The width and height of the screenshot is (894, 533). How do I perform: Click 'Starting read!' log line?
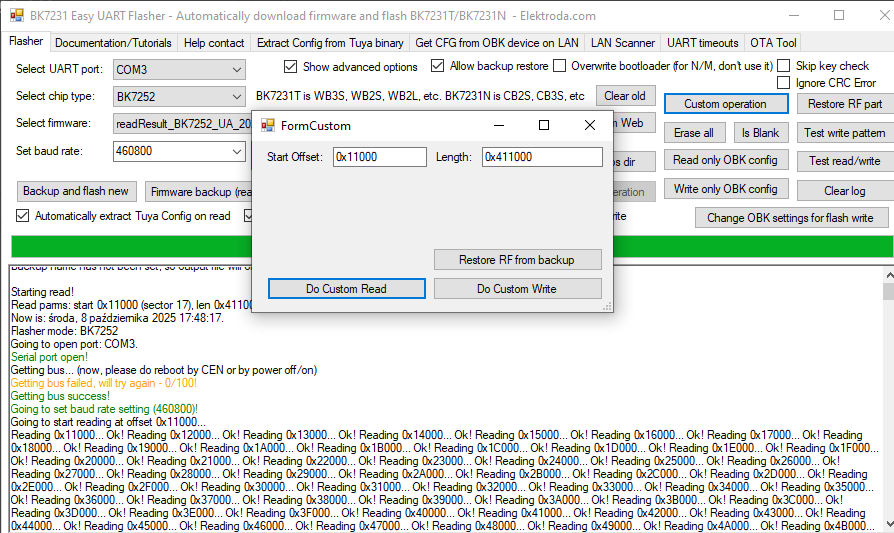coord(42,292)
